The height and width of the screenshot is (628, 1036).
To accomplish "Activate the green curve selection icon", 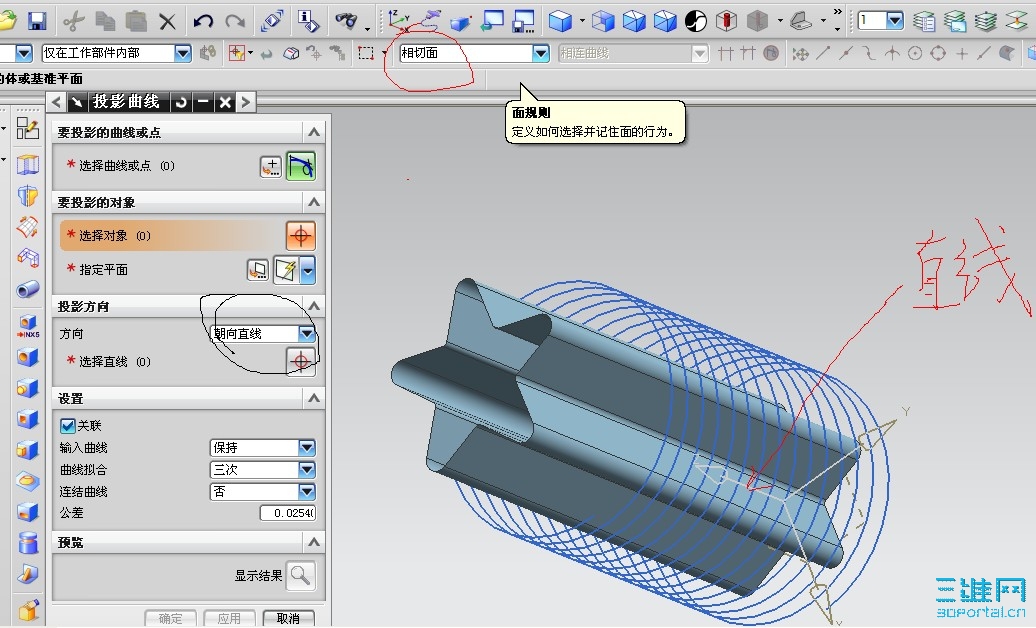I will pyautogui.click(x=301, y=166).
